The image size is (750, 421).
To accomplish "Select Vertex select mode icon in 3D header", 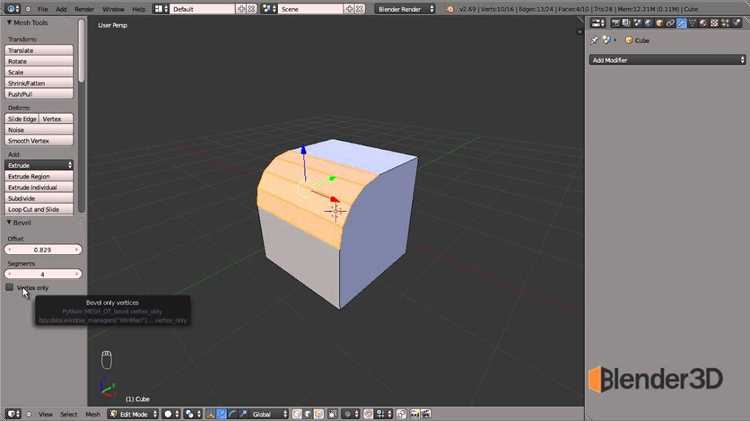I will pos(297,414).
